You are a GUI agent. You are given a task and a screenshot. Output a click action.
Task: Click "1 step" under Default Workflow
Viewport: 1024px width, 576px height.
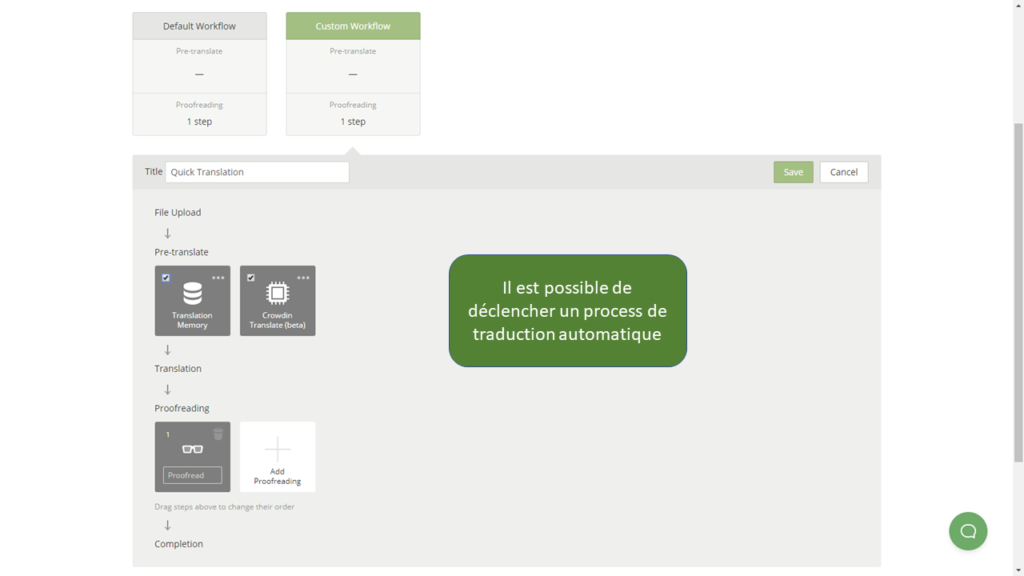click(x=199, y=121)
